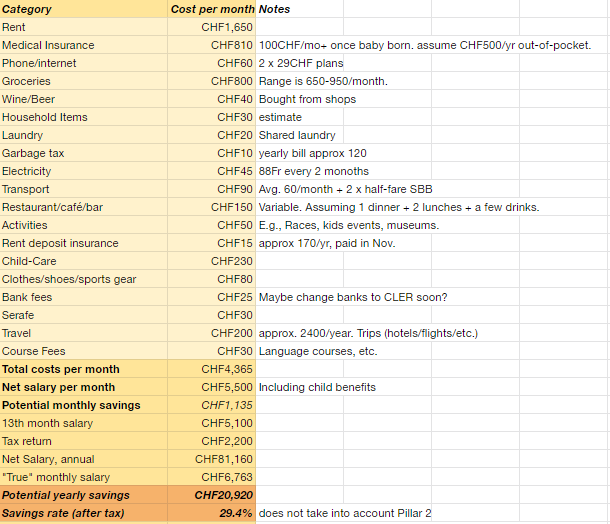Click the Course Fees cell

click(x=84, y=351)
